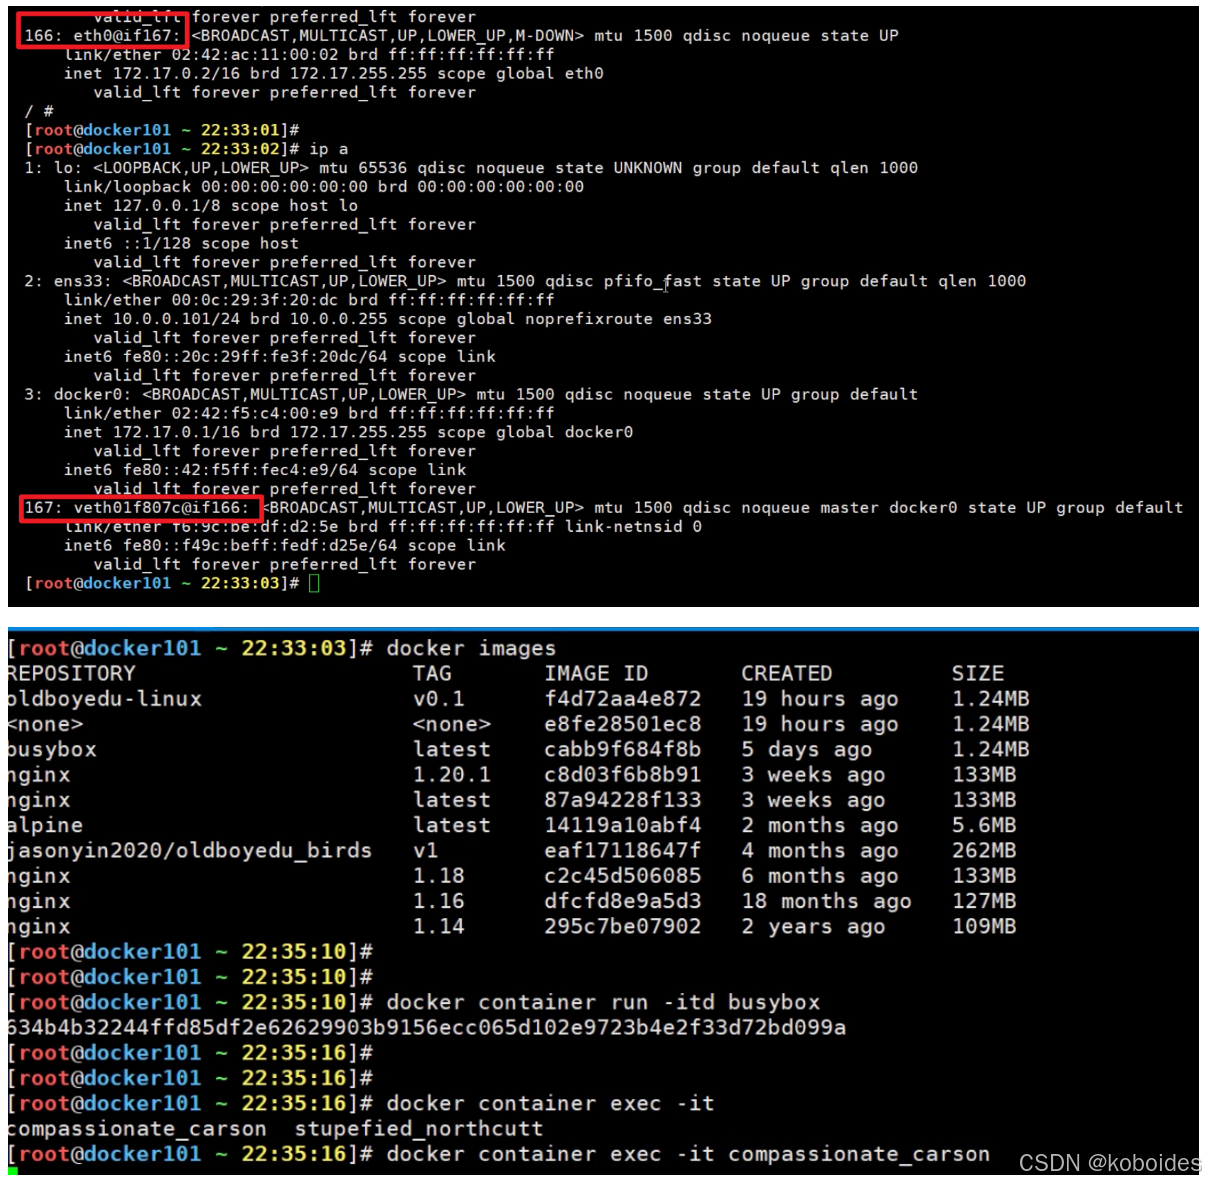Select the "10.0.0.101/24" host address

coord(177,319)
